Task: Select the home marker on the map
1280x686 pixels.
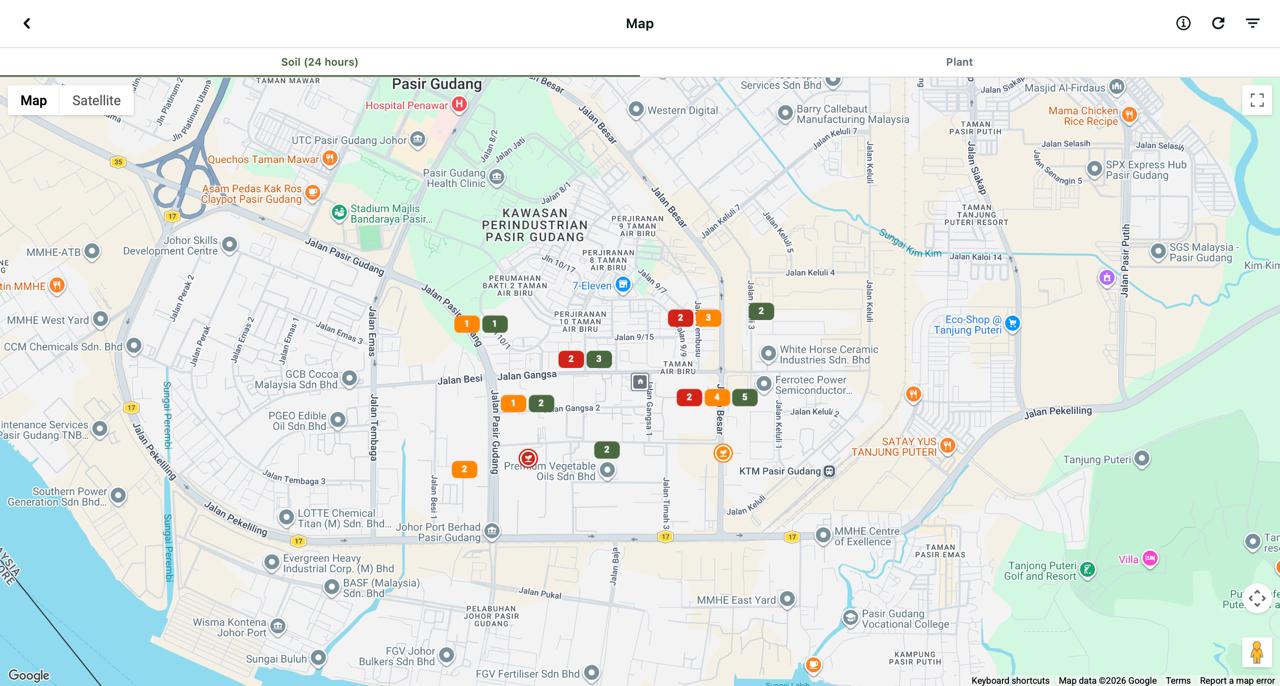Action: 640,382
